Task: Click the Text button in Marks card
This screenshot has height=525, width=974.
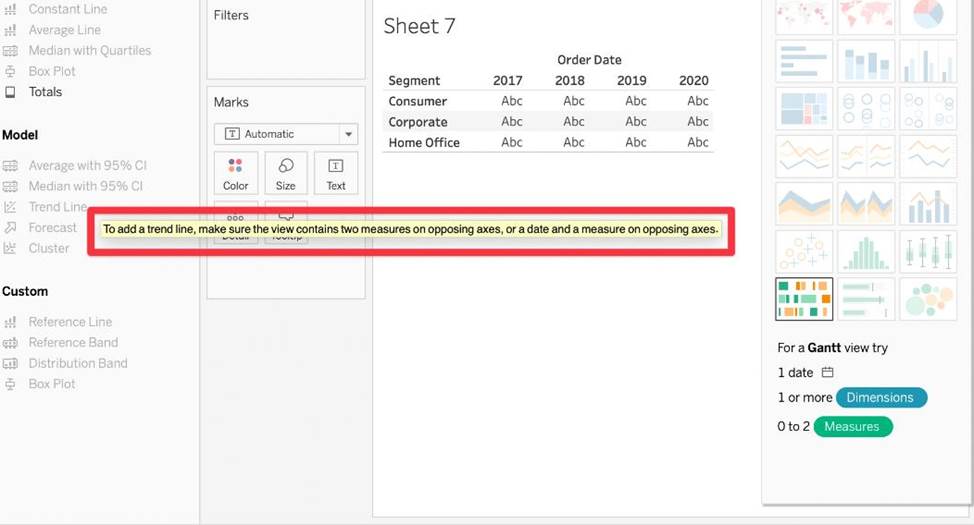Action: coord(336,173)
